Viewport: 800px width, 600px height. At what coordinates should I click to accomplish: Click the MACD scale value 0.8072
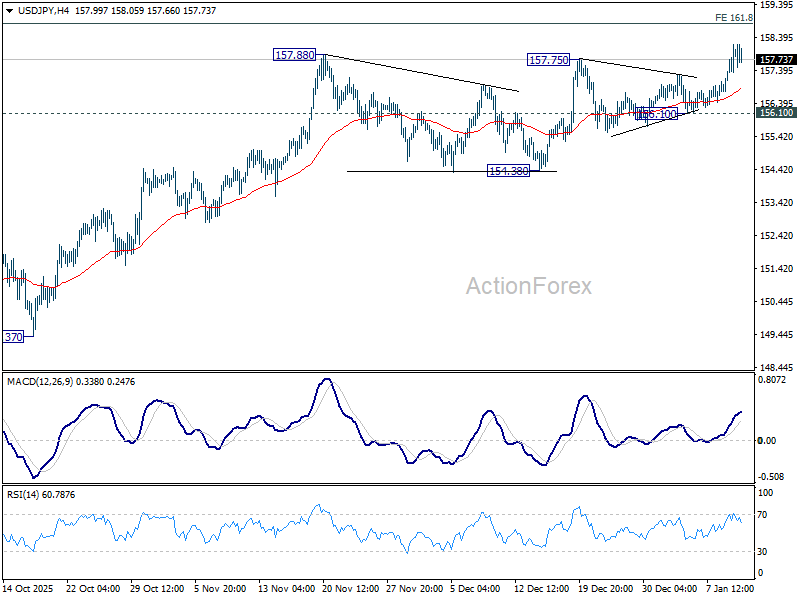[x=772, y=380]
